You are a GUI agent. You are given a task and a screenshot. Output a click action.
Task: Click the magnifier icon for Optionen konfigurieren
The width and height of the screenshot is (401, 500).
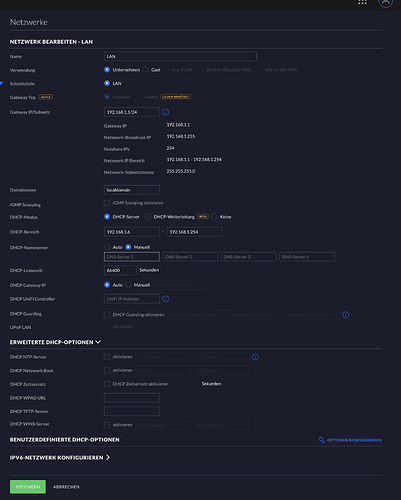point(322,440)
